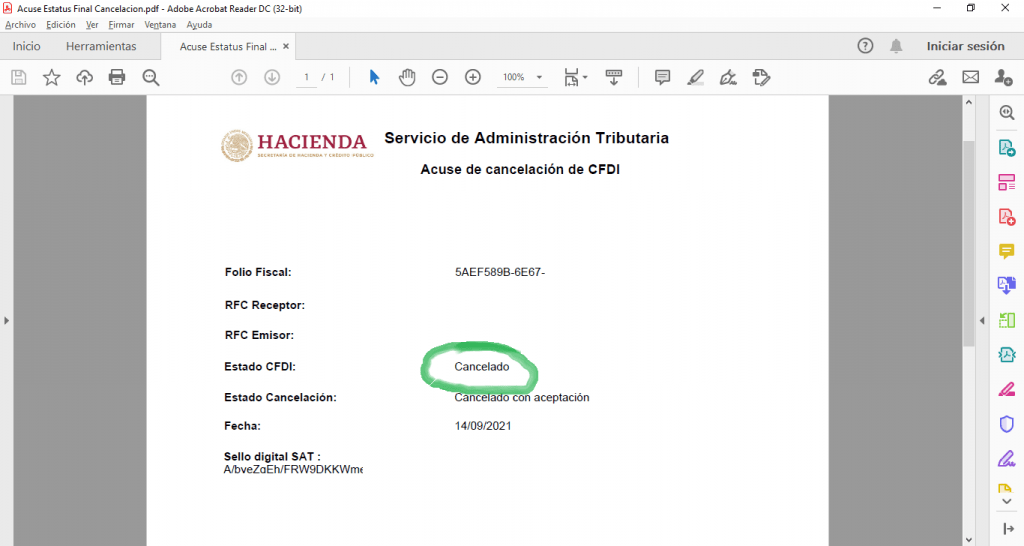The image size is (1024, 546).
Task: Open Organize Pages pink icon in right panel
Action: click(x=1007, y=182)
